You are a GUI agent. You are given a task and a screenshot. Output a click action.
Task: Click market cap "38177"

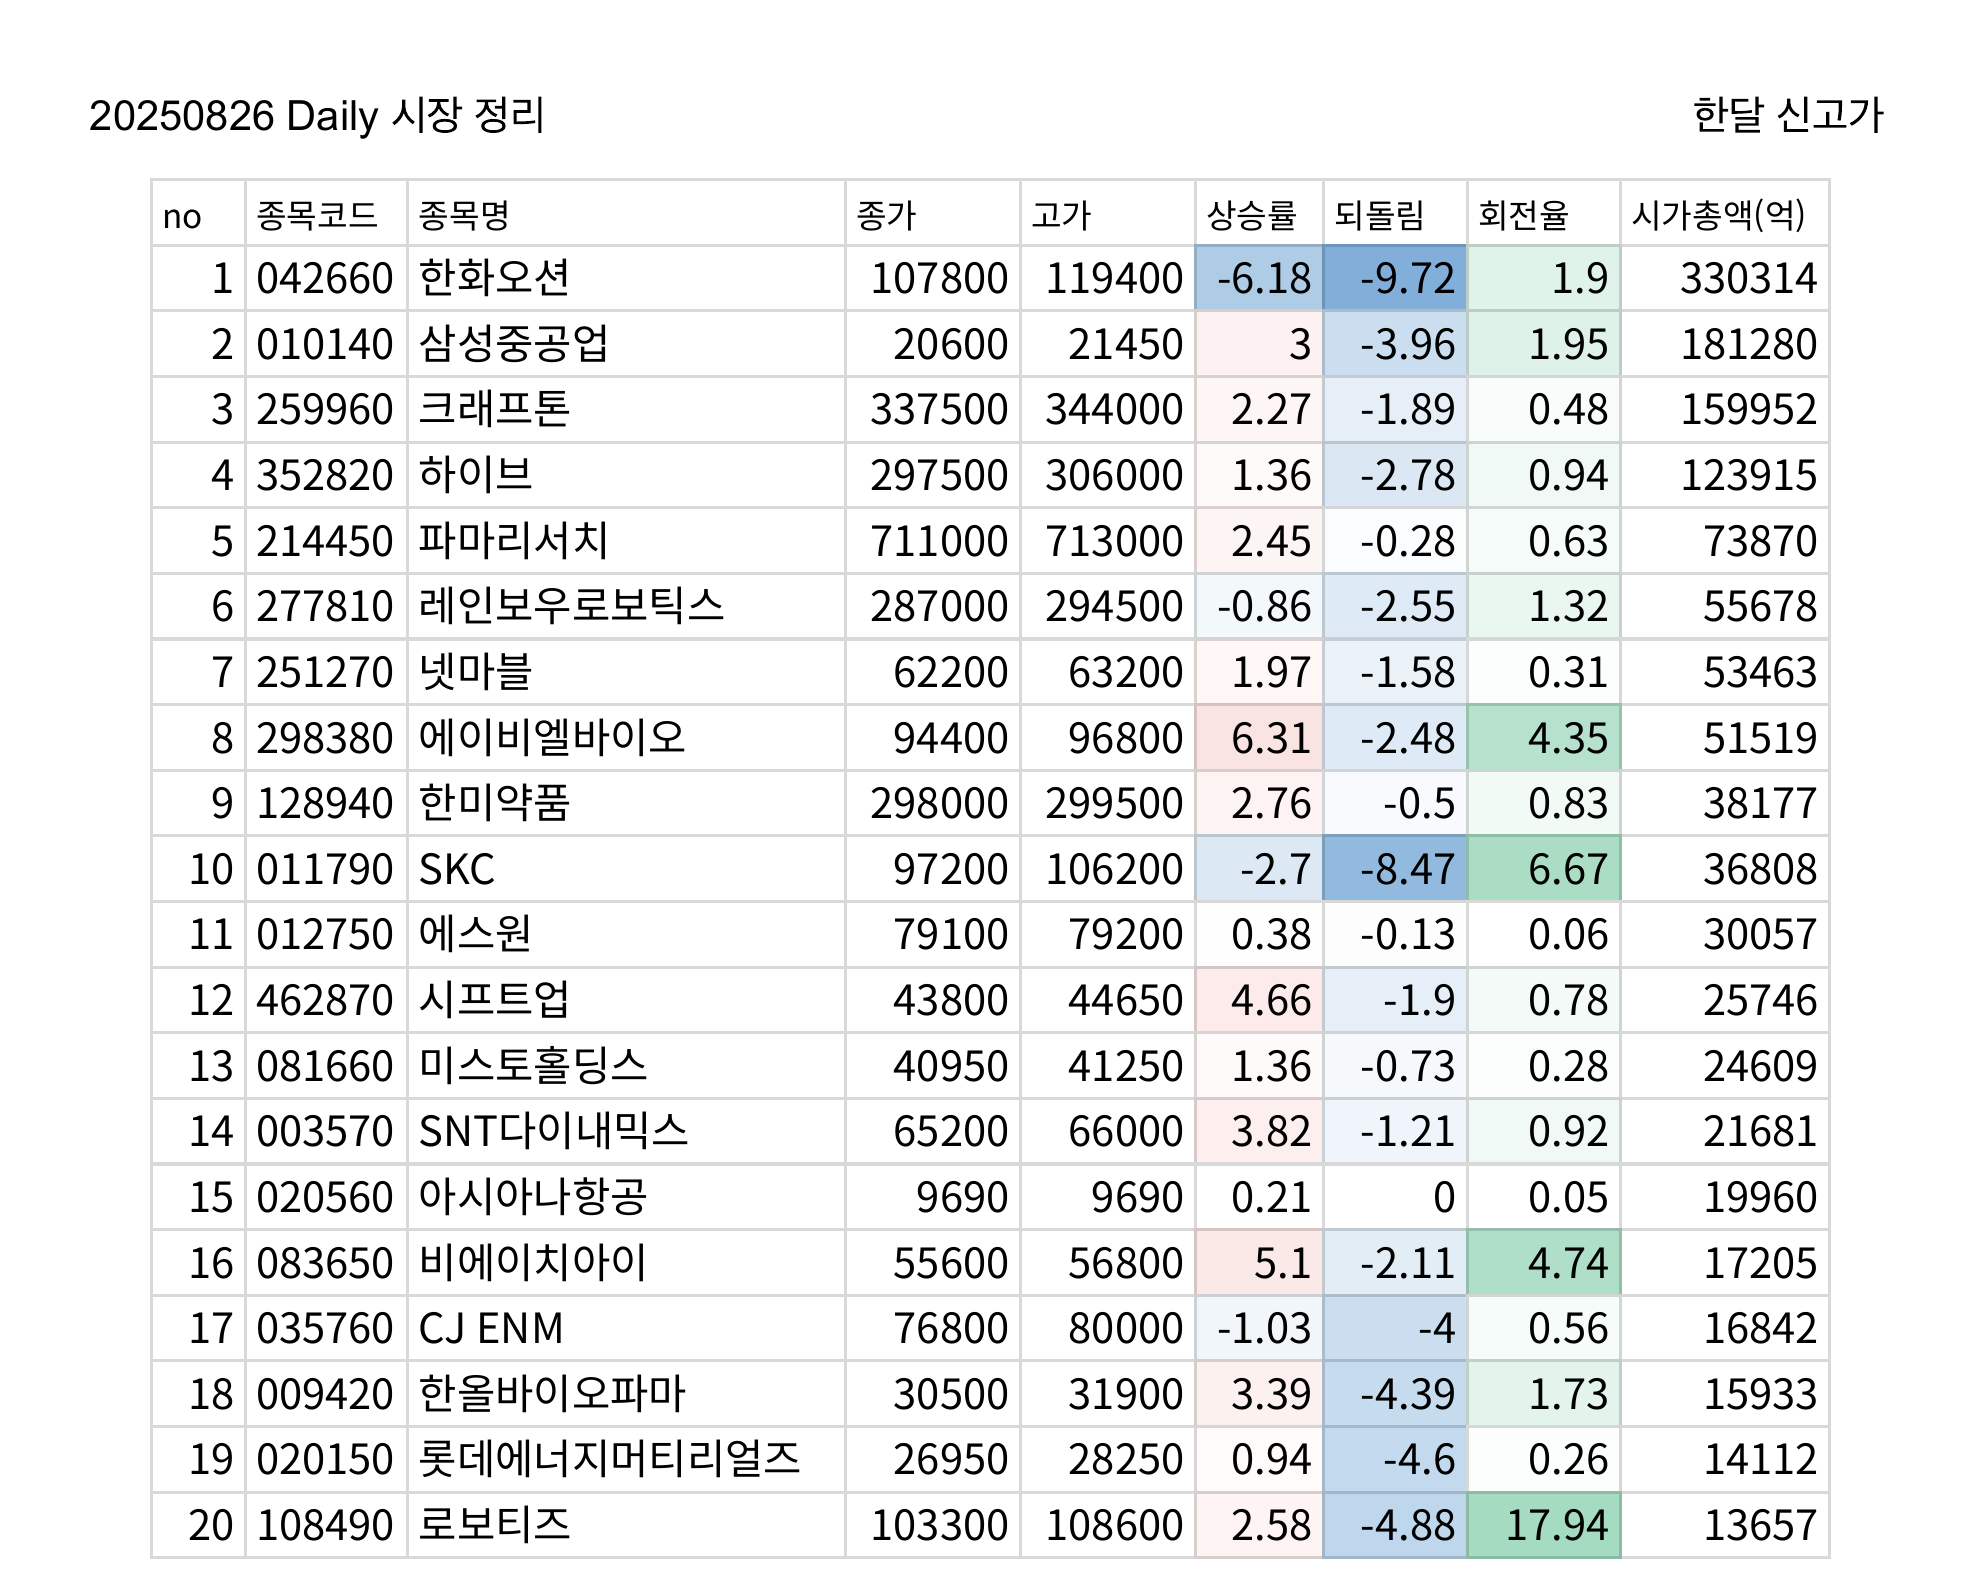click(1760, 804)
